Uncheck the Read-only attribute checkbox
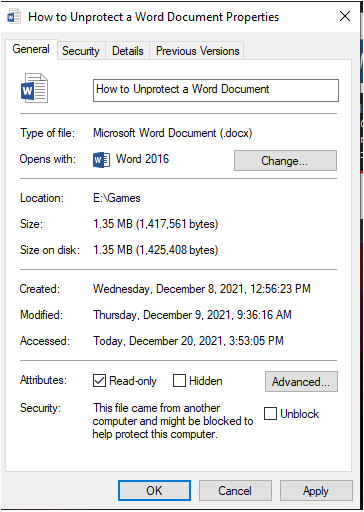Viewport: 364px width, 512px height. pos(99,381)
